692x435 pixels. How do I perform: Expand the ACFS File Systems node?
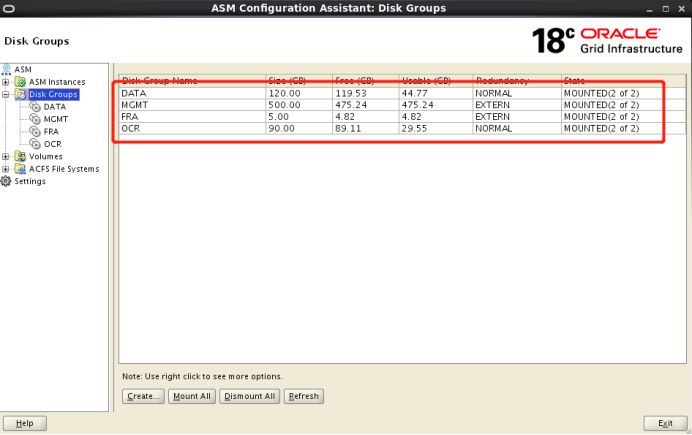5,169
